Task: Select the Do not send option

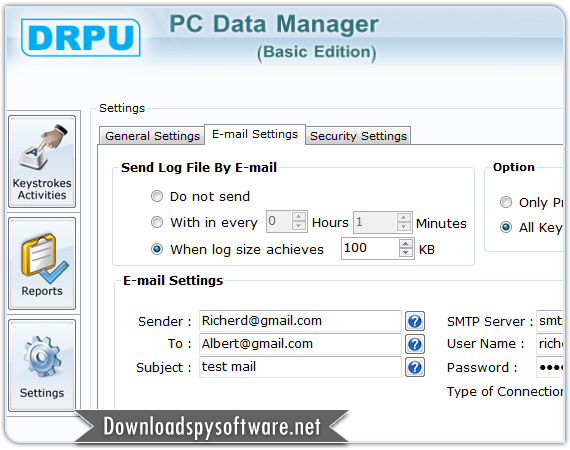Action: (x=157, y=196)
